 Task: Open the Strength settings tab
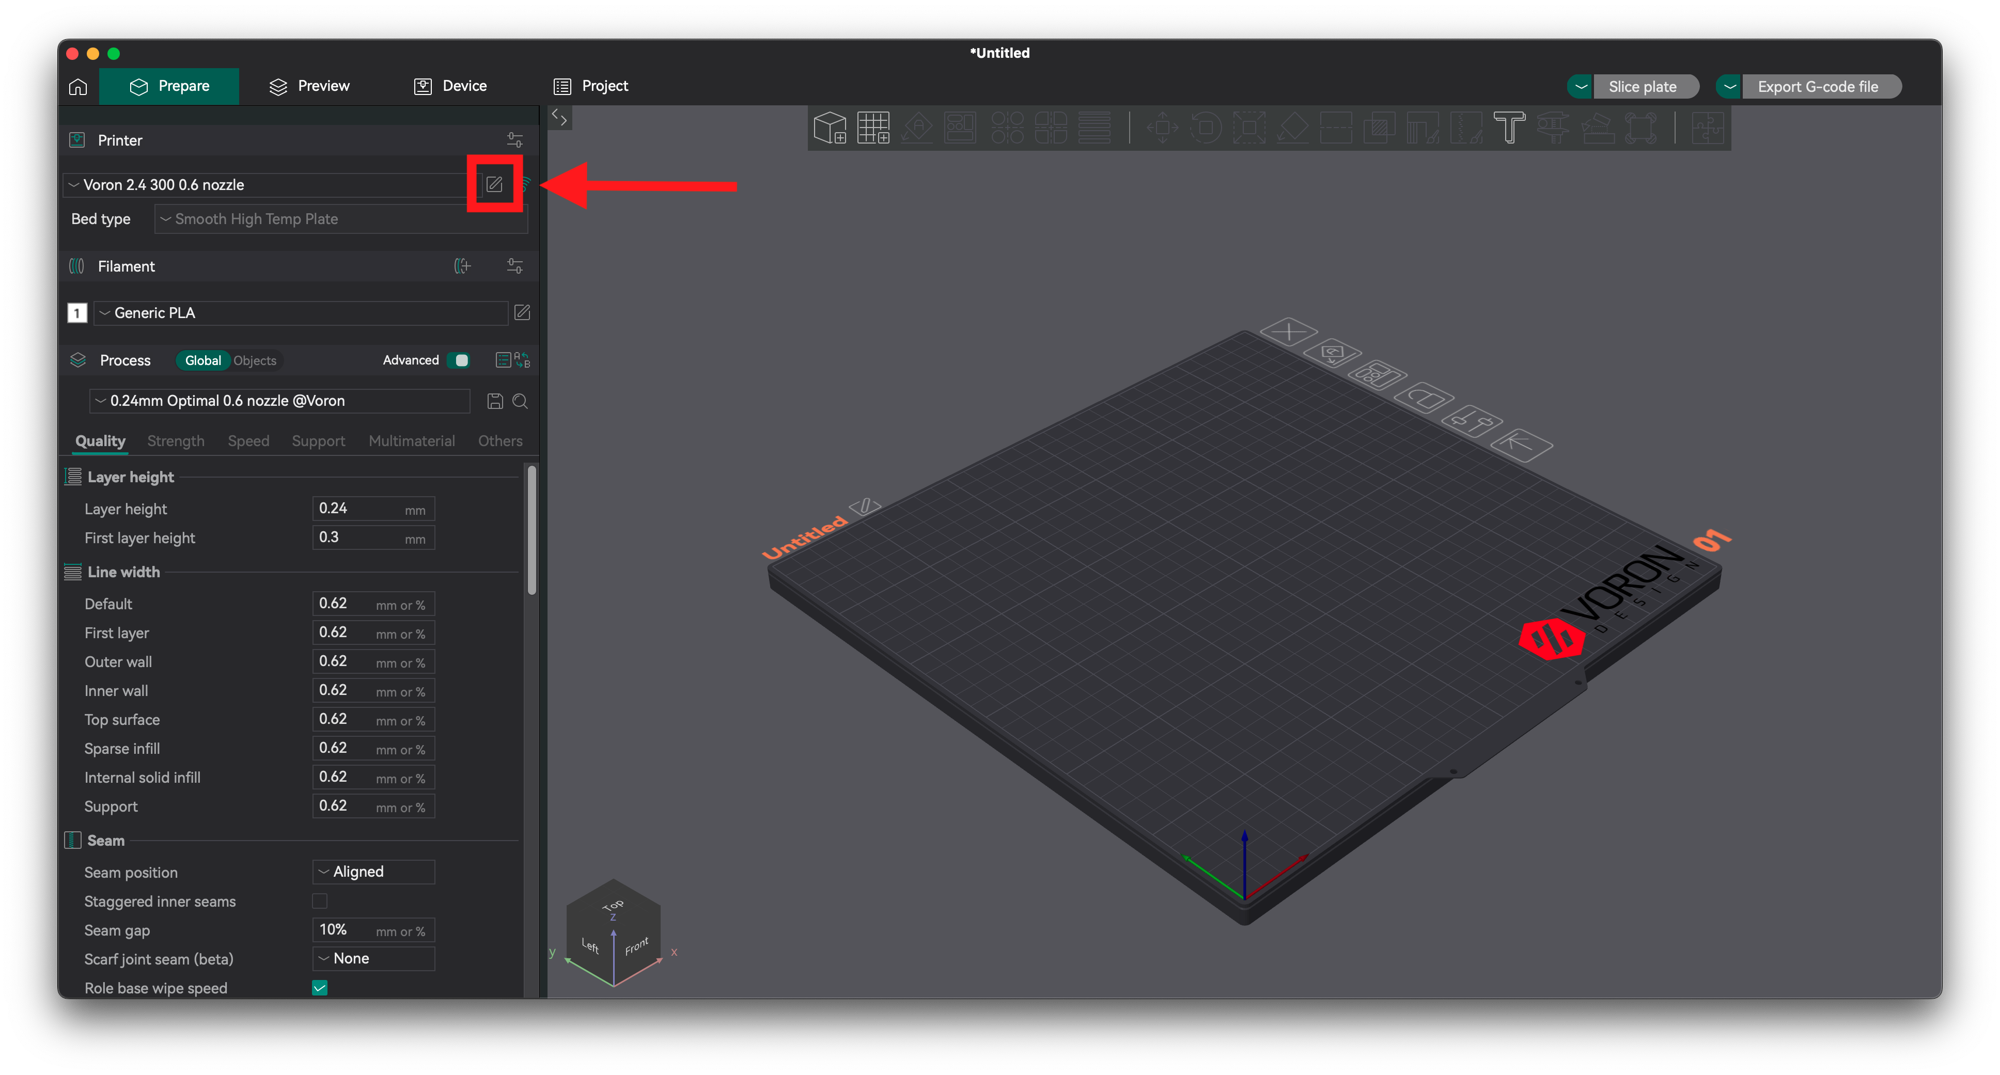tap(176, 441)
